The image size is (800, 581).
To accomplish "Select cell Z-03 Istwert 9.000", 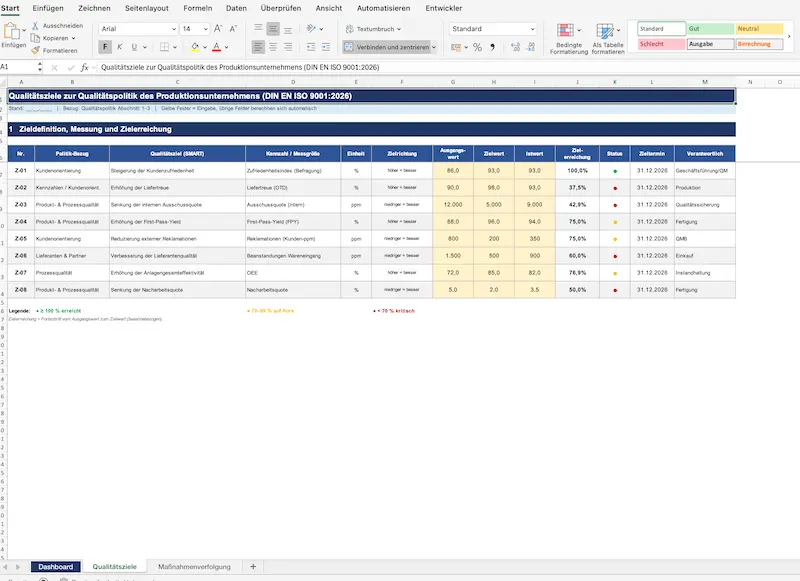I will 535,205.
